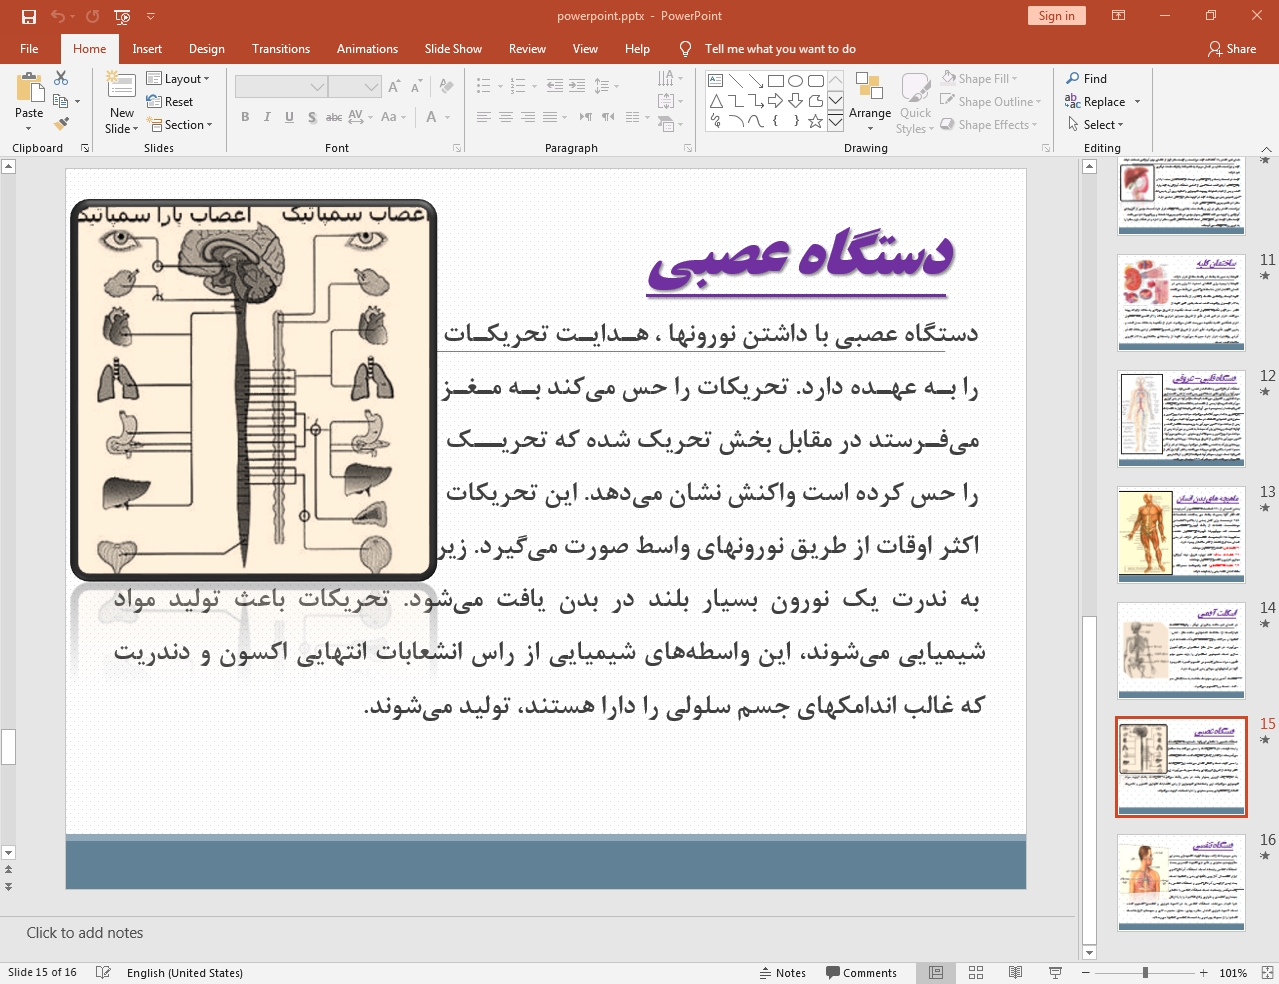Image resolution: width=1279 pixels, height=984 pixels.
Task: Toggle Text Shadow formatting
Action: 312,117
